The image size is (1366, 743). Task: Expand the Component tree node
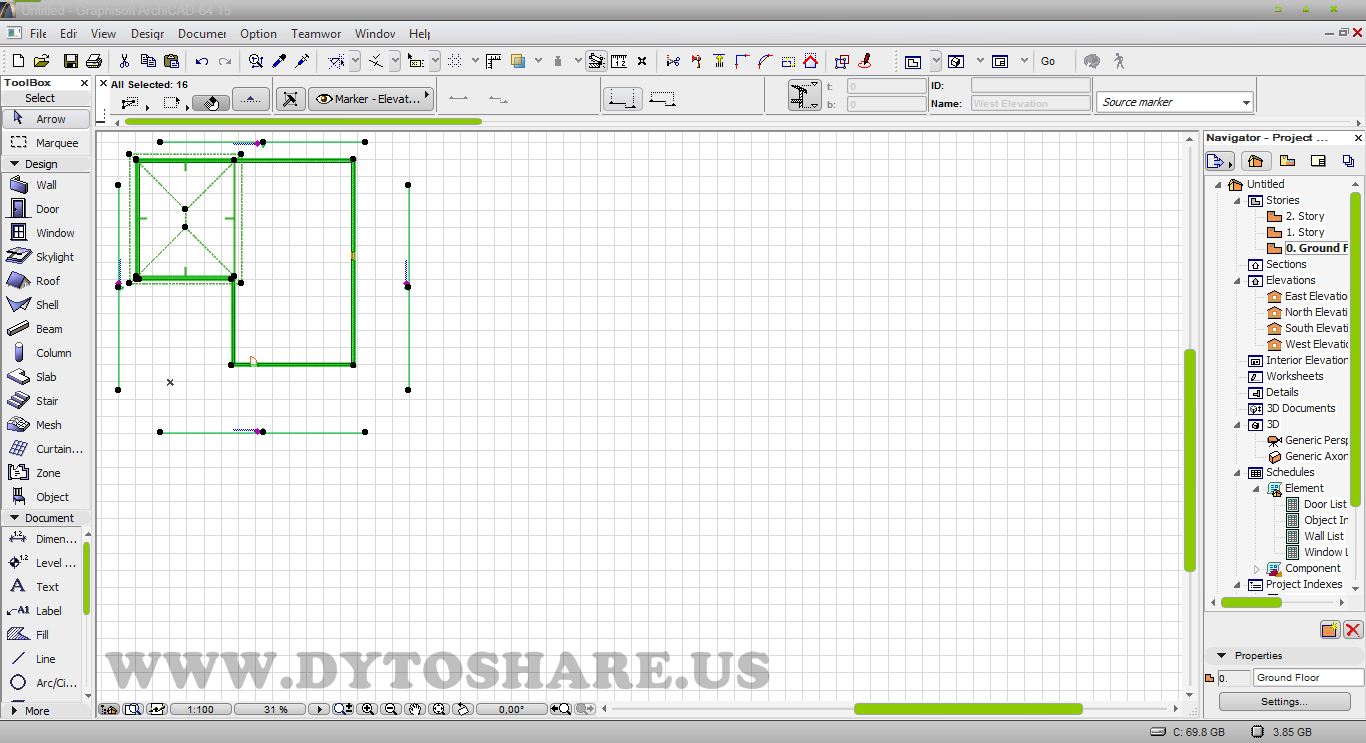point(1258,568)
